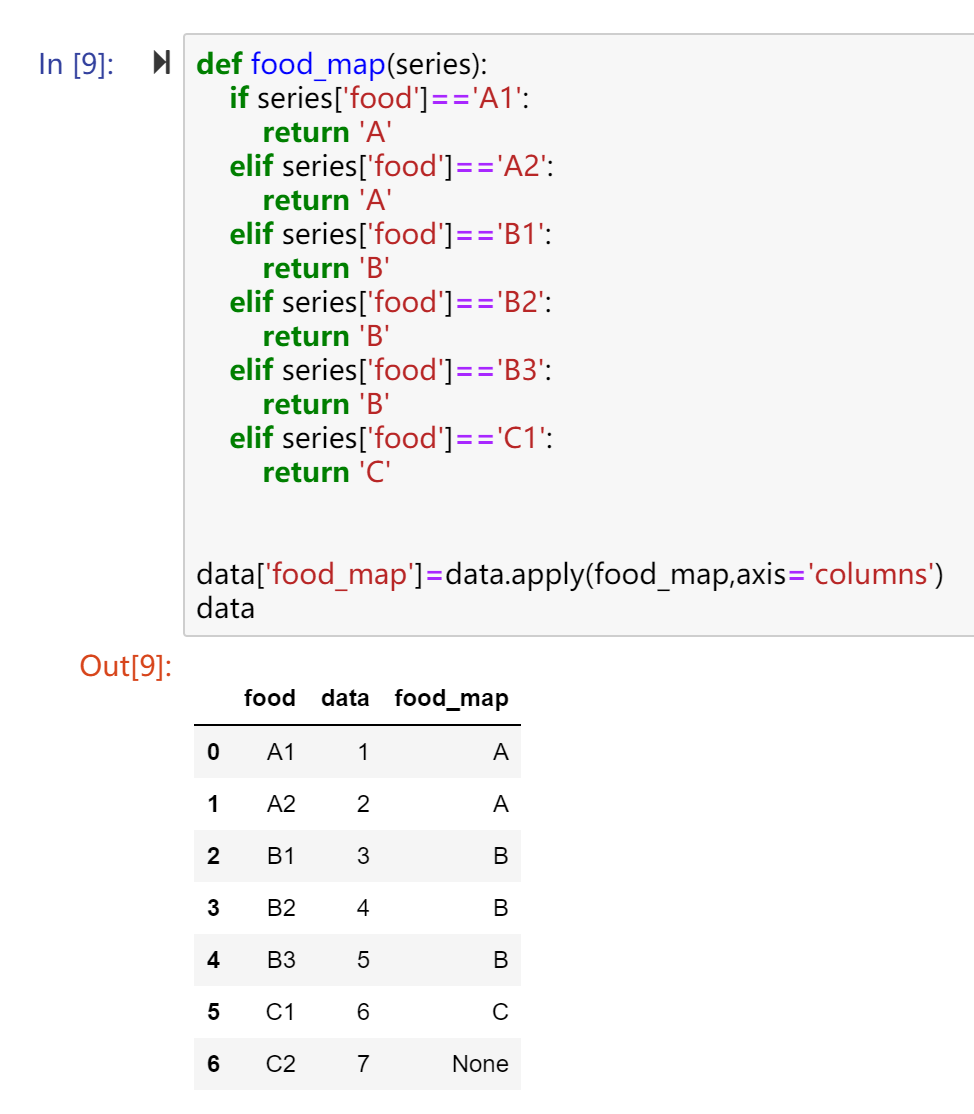Click the last code line 'data'
The image size is (974, 1114).
coord(225,609)
